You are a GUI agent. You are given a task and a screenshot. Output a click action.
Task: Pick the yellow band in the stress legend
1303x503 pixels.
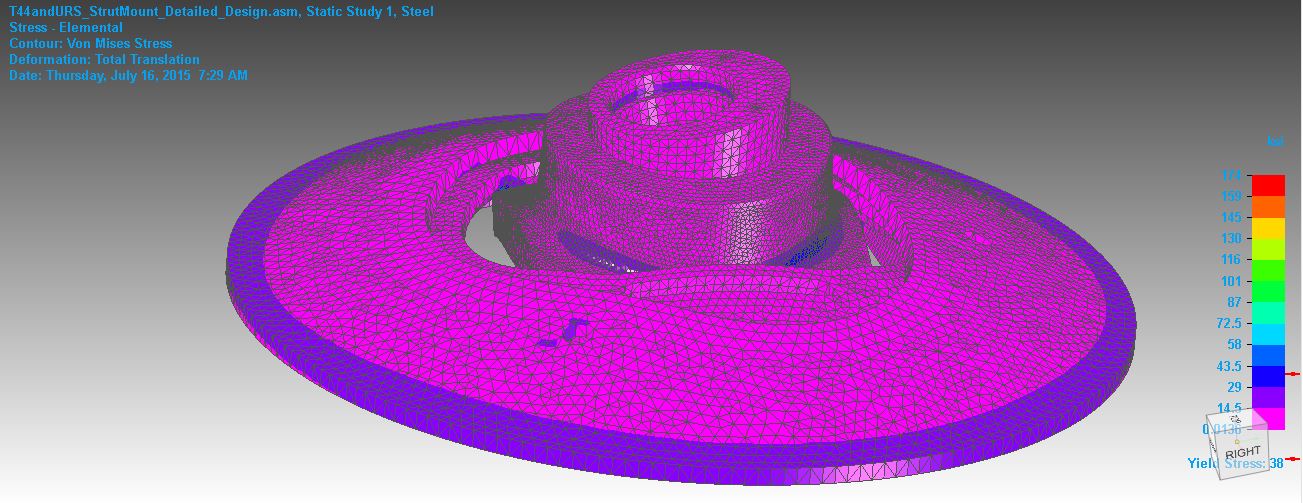[1268, 227]
